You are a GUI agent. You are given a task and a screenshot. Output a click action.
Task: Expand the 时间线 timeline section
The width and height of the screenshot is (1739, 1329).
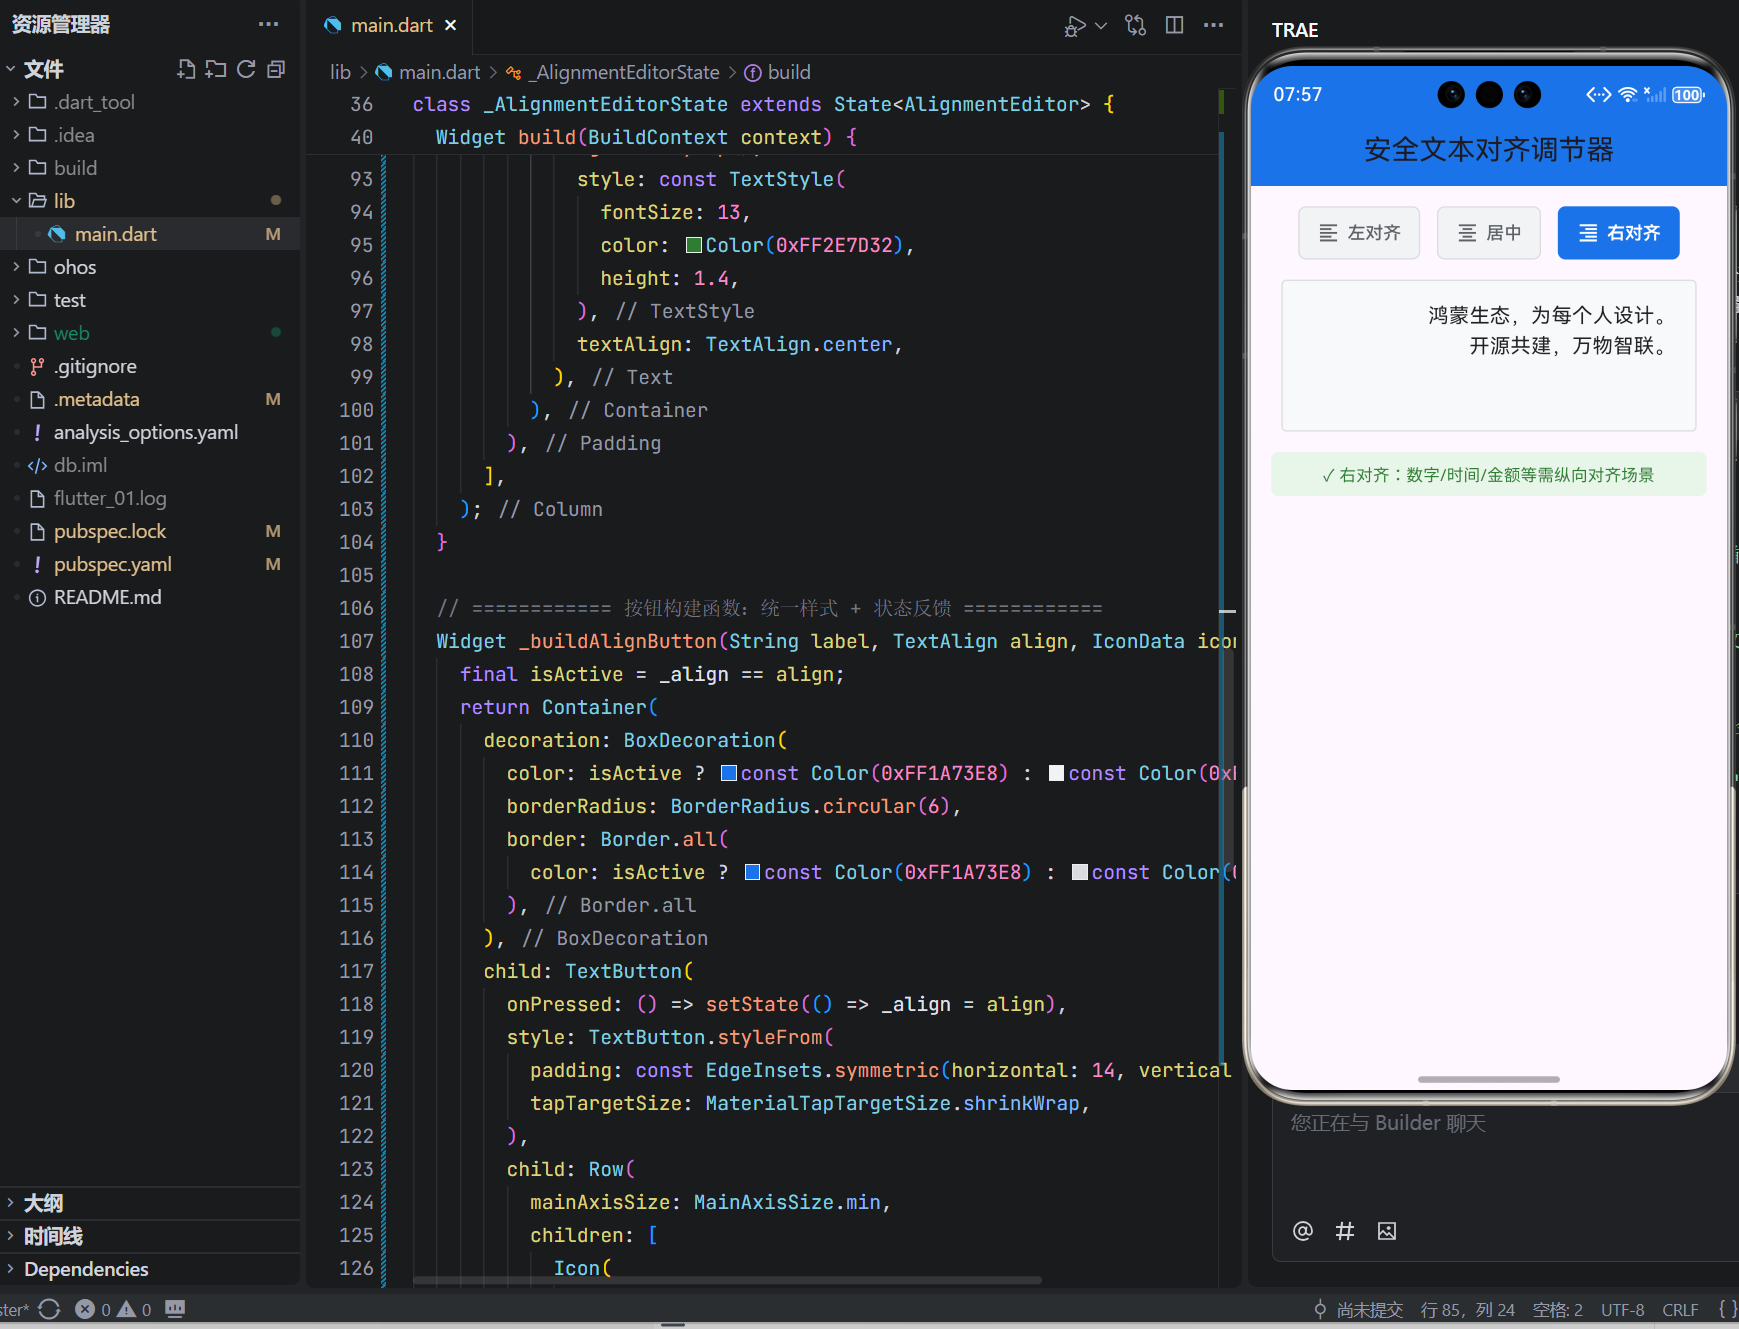(150, 1236)
